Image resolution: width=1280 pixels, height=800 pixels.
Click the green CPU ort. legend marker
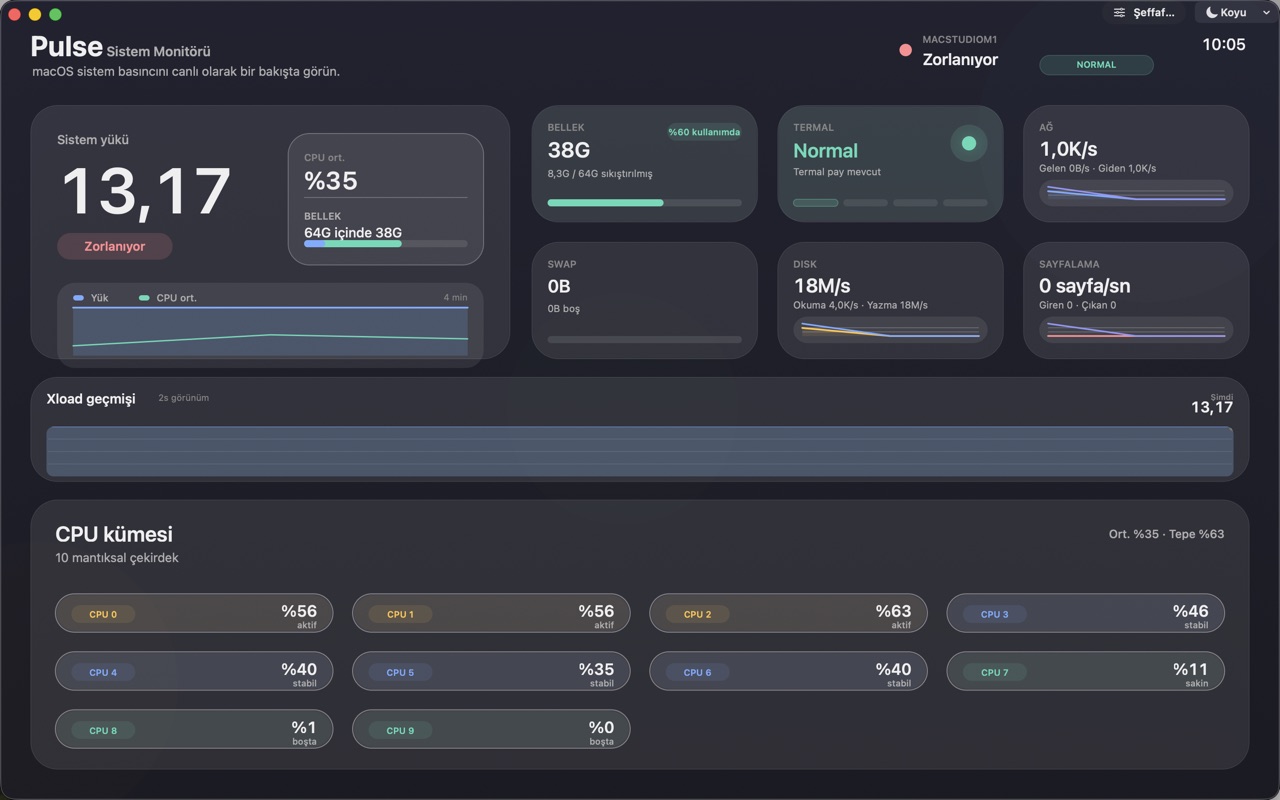click(144, 298)
